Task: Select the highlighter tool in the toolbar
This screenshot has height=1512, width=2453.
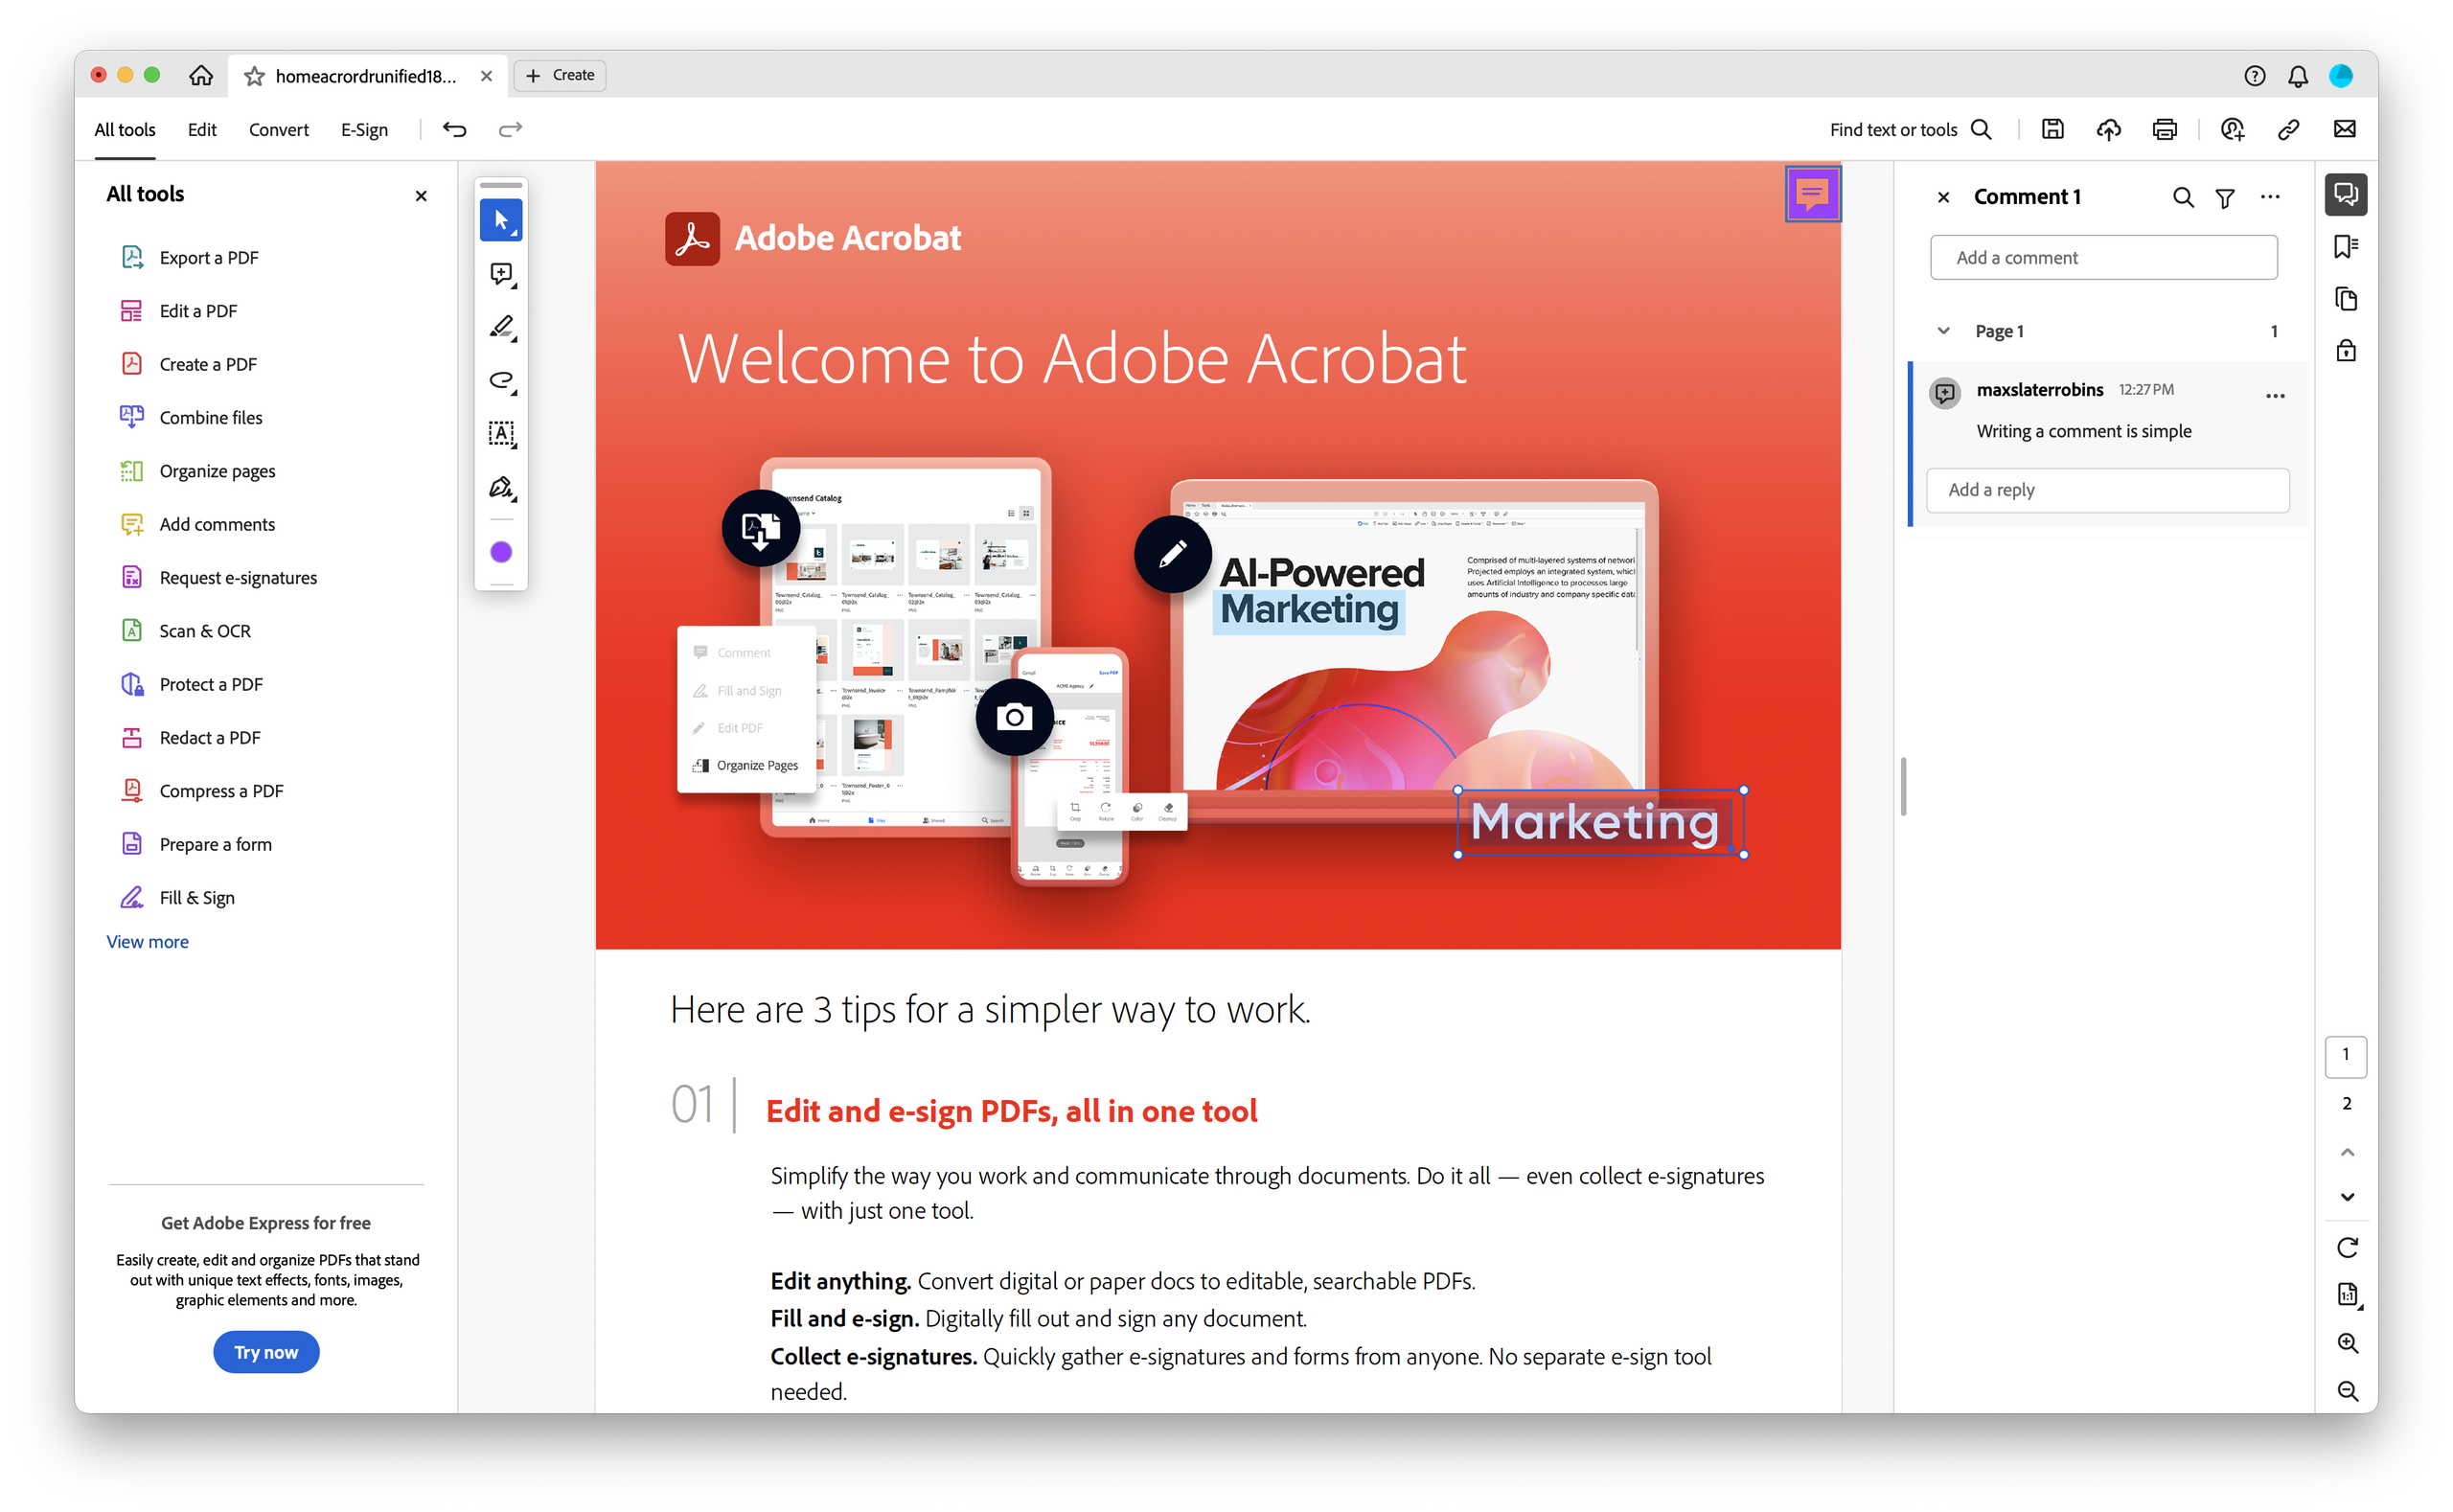Action: 501,327
